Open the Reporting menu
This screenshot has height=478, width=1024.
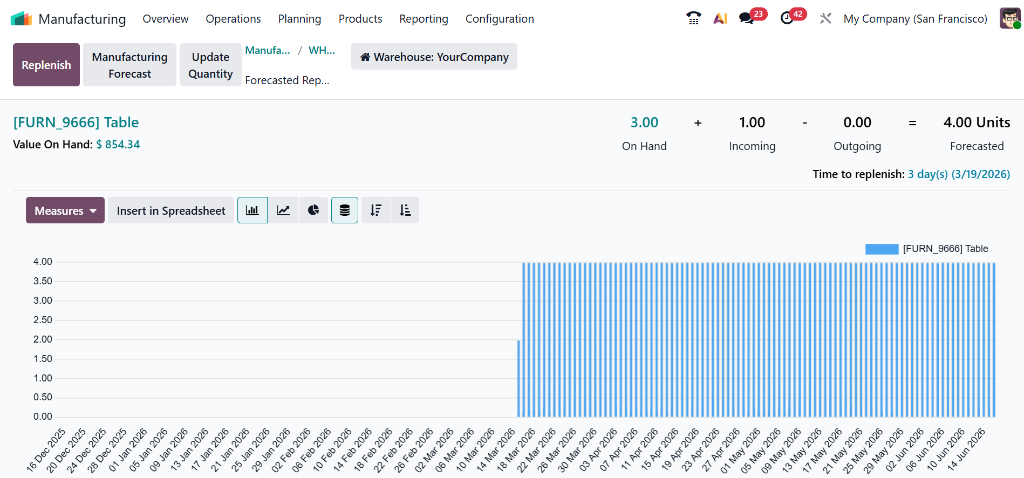423,19
